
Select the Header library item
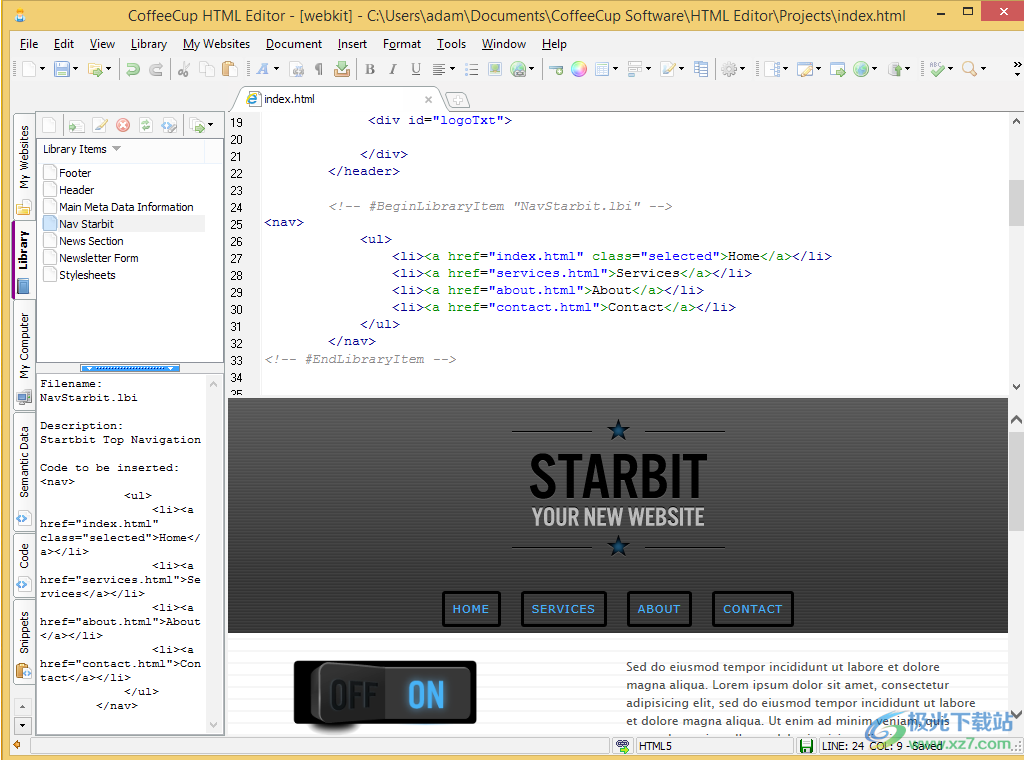(76, 190)
